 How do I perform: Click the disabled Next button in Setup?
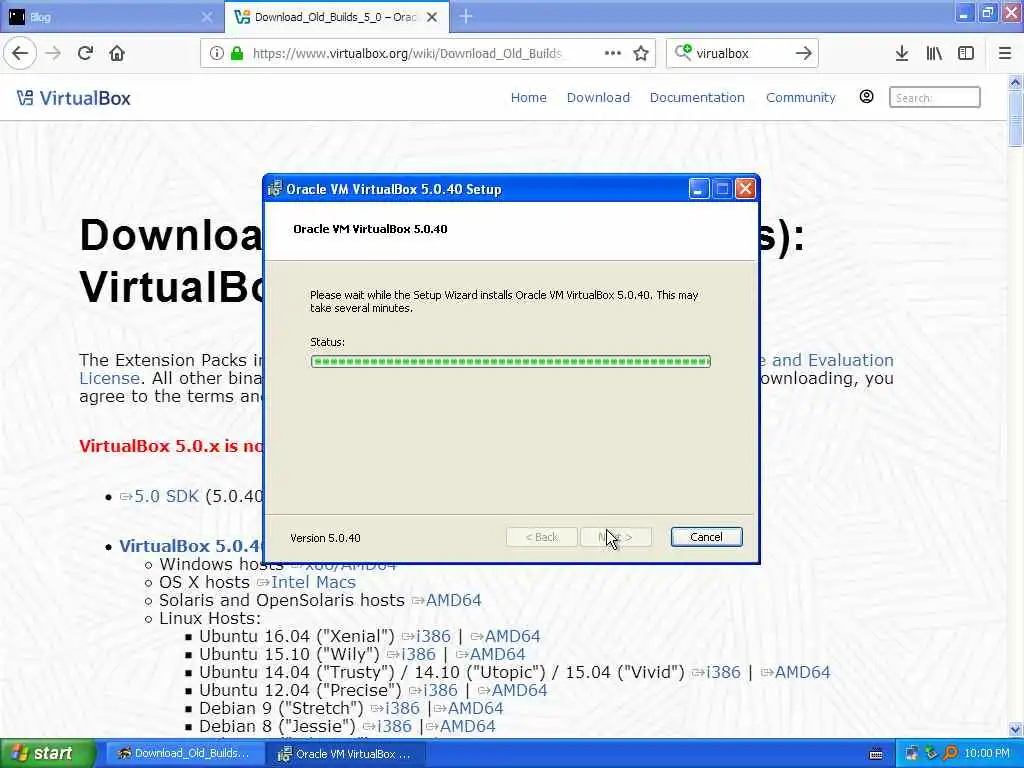[615, 537]
